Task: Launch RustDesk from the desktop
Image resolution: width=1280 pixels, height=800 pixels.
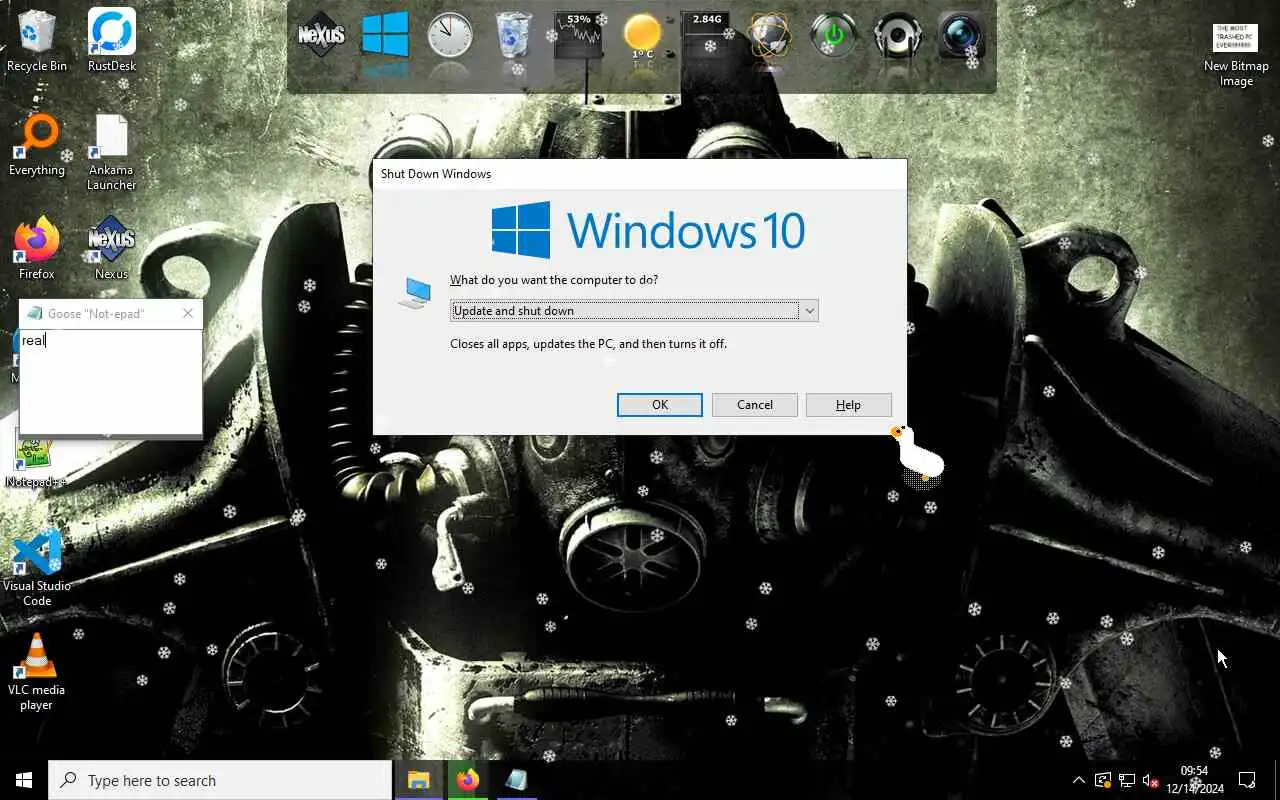Action: [111, 41]
